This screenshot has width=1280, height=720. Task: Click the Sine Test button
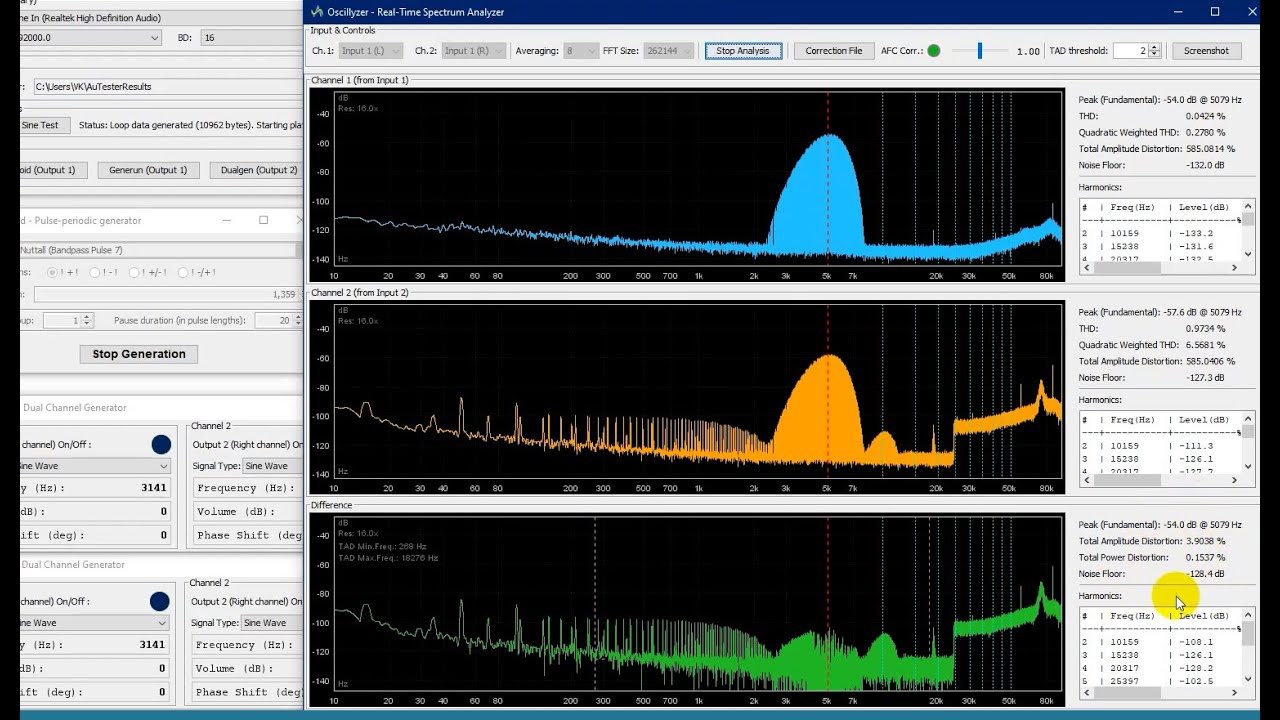point(44,125)
